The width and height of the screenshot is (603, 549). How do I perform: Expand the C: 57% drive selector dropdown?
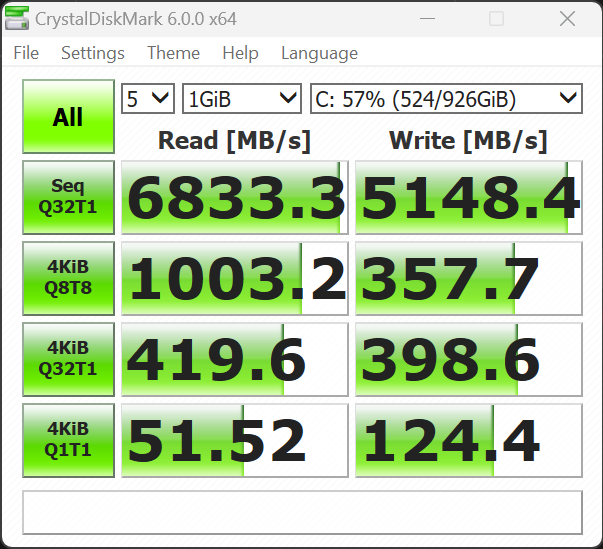click(x=446, y=99)
